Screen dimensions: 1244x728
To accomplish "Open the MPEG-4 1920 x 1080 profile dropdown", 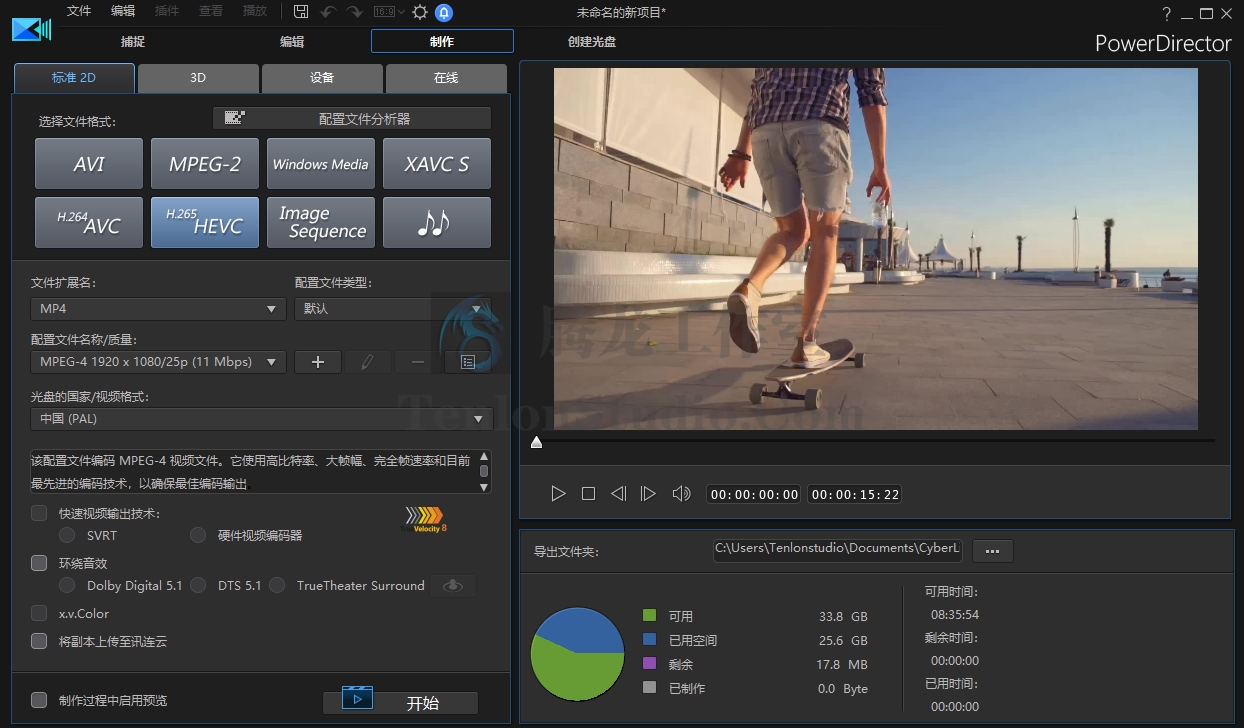I will click(159, 362).
